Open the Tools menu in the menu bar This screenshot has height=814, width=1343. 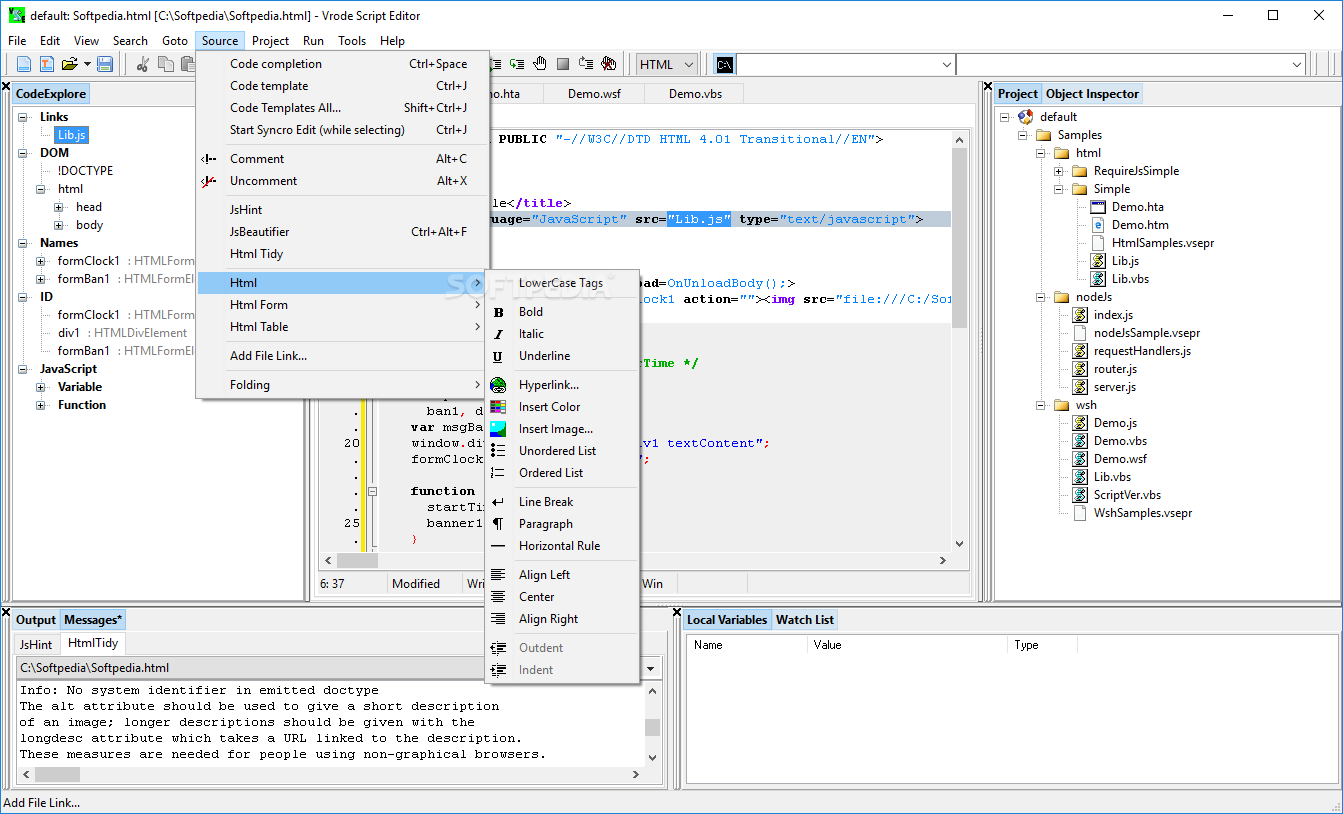[352, 41]
